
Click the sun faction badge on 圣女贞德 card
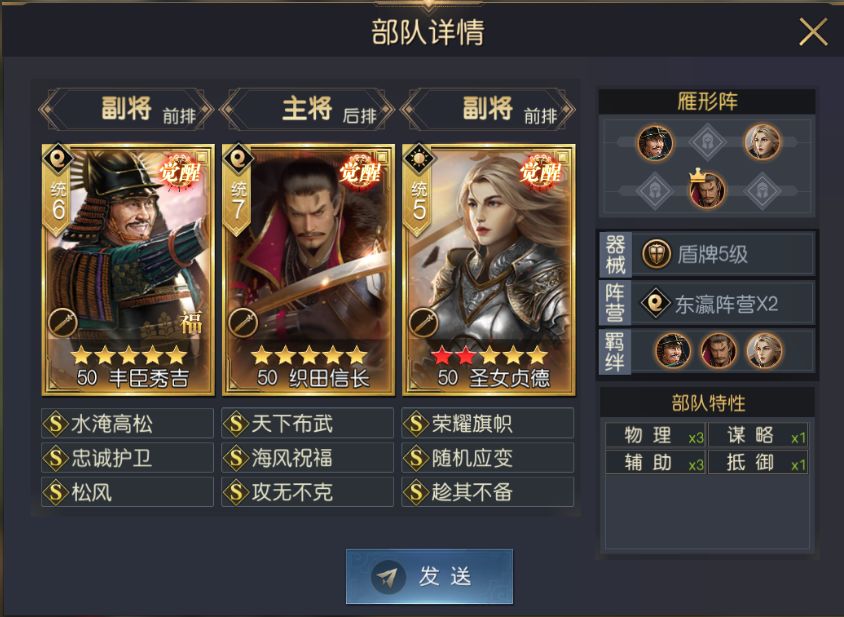pos(419,159)
